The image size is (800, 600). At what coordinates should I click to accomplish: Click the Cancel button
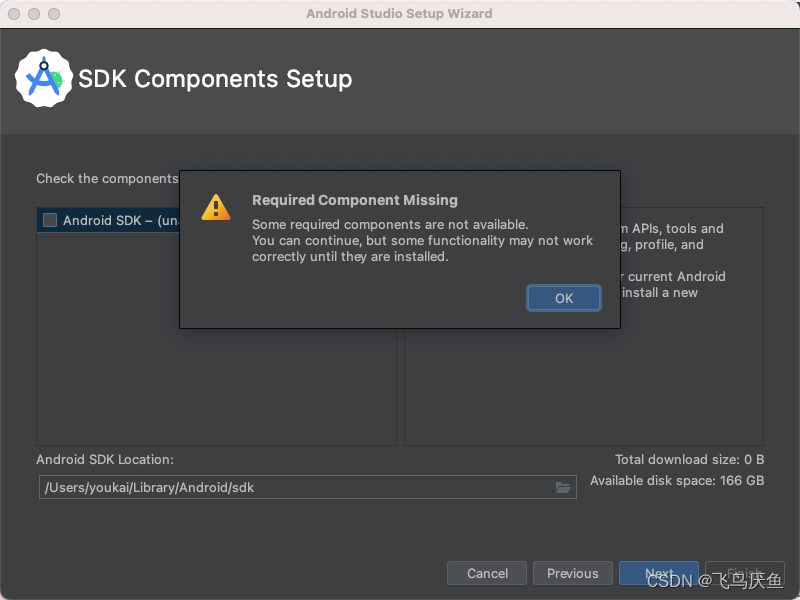click(x=487, y=573)
